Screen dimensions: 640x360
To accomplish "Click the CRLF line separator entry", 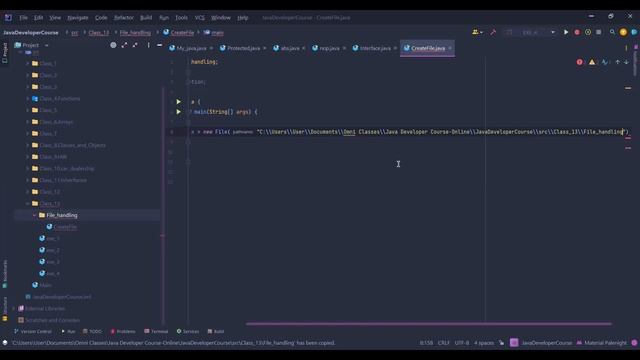I will pyautogui.click(x=443, y=343).
